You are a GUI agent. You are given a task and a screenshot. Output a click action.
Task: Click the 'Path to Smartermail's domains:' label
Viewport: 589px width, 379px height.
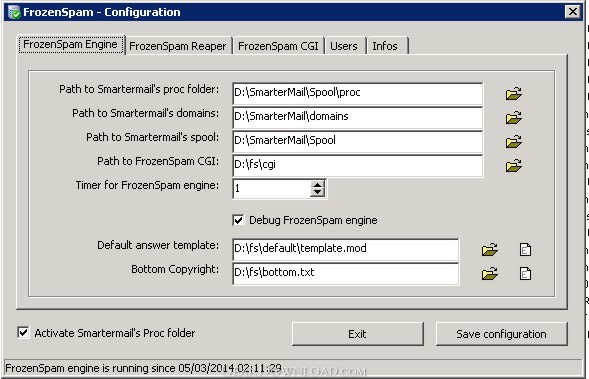[146, 113]
